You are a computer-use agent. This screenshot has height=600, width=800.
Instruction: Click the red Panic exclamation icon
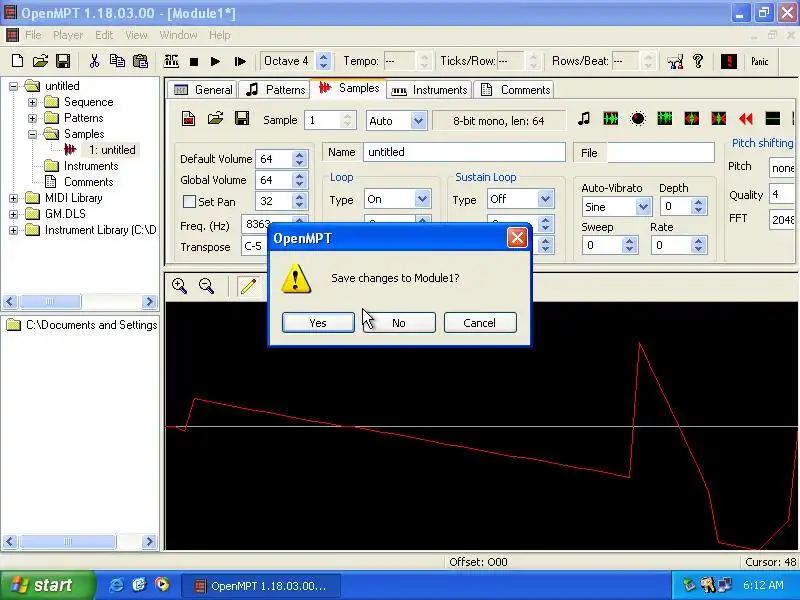[729, 62]
